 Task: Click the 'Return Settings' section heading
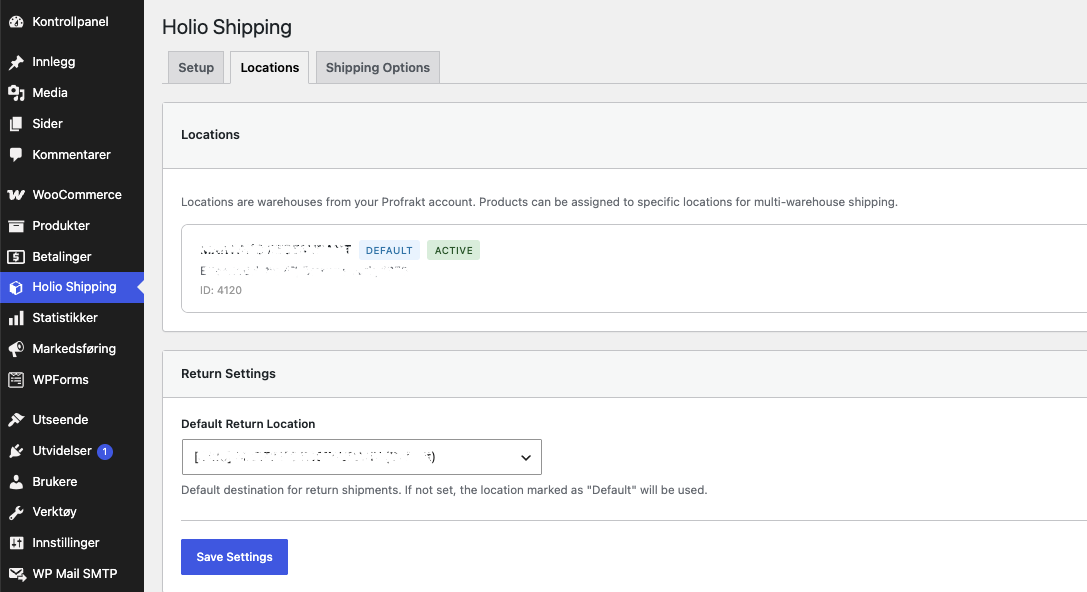pyautogui.click(x=228, y=374)
